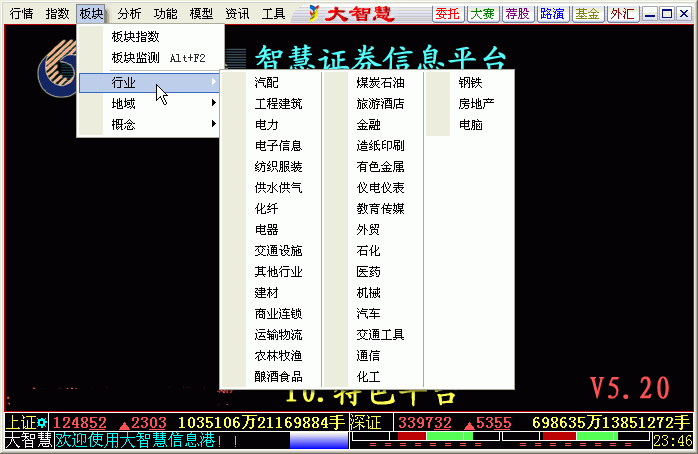Screen dimensions: 698x454
Task: Choose 电脑 industry sector
Action: [x=469, y=125]
